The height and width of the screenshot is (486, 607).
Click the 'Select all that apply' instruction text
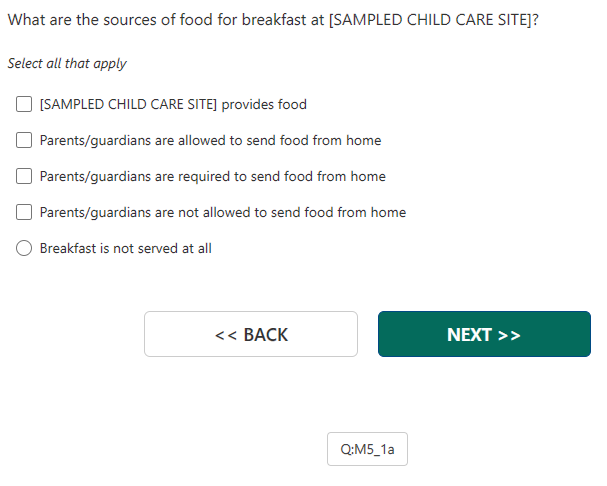coord(67,63)
